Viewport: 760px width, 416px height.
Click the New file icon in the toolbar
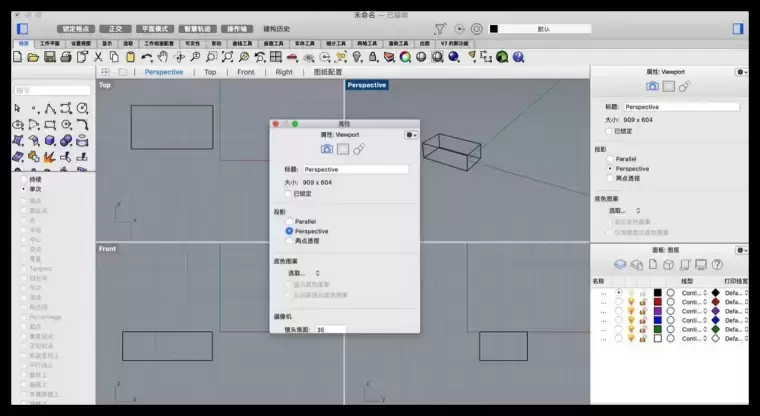(x=17, y=57)
